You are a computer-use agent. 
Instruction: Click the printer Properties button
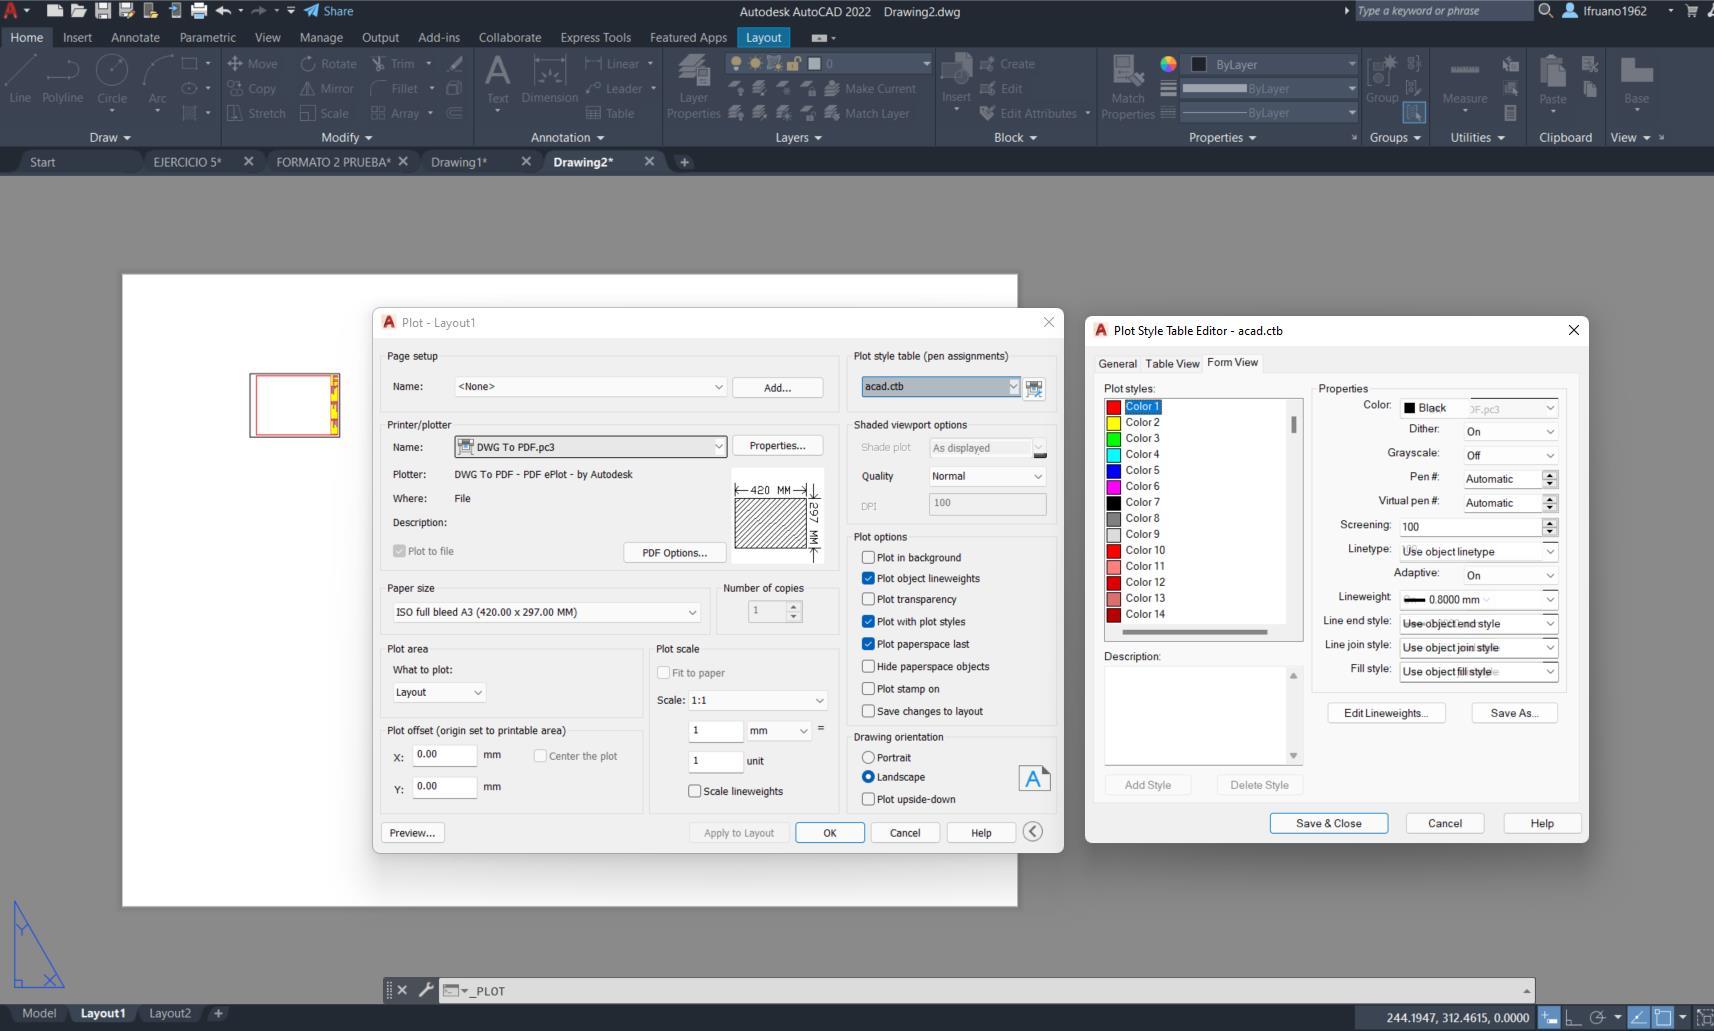click(777, 446)
